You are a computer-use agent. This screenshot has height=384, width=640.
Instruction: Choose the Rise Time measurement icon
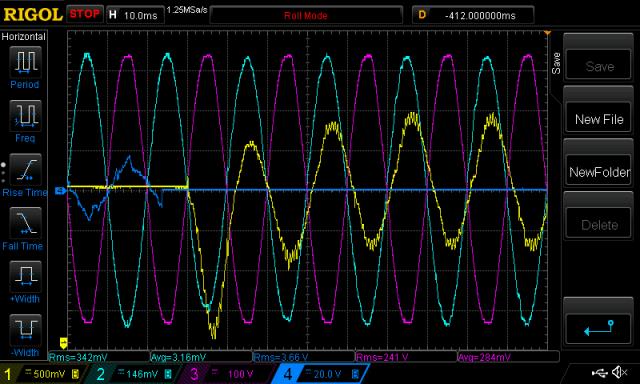click(25, 169)
